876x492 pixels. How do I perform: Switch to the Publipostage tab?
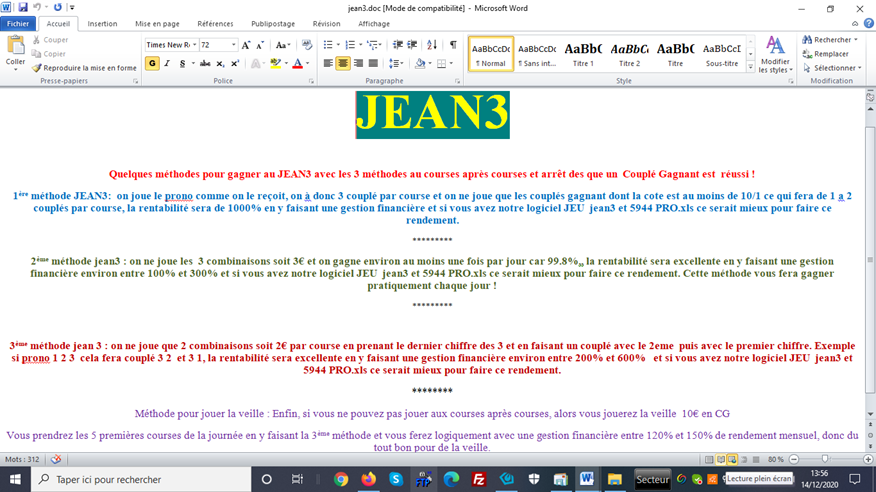273,23
